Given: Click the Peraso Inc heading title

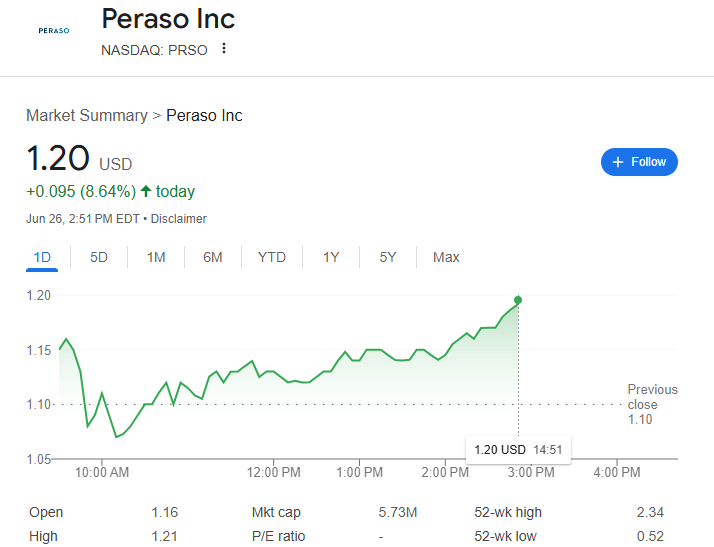Looking at the screenshot, I should click(x=168, y=19).
